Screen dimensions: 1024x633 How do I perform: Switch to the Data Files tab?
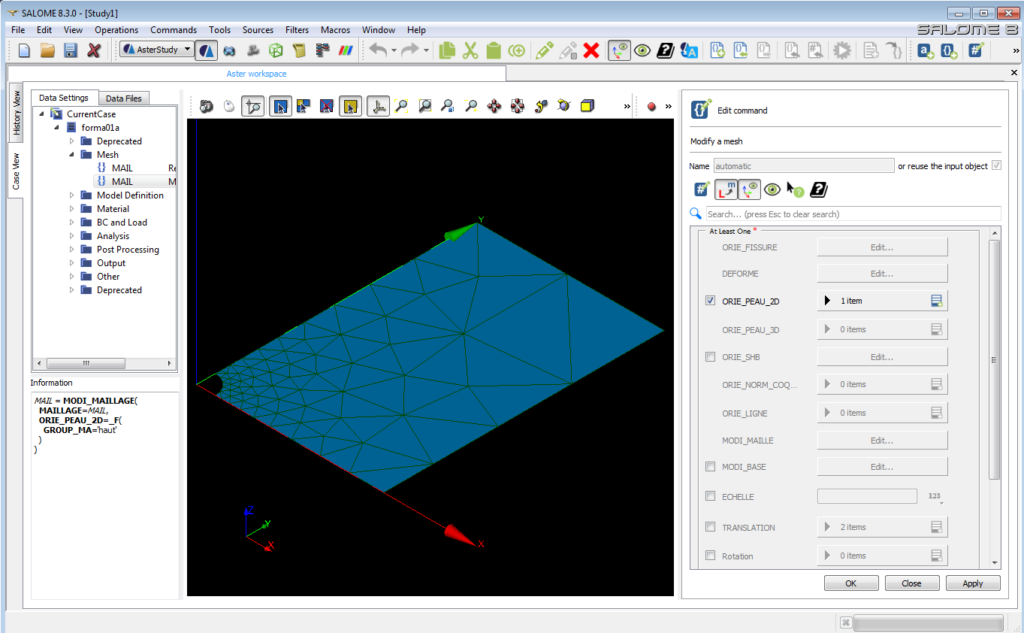click(124, 98)
